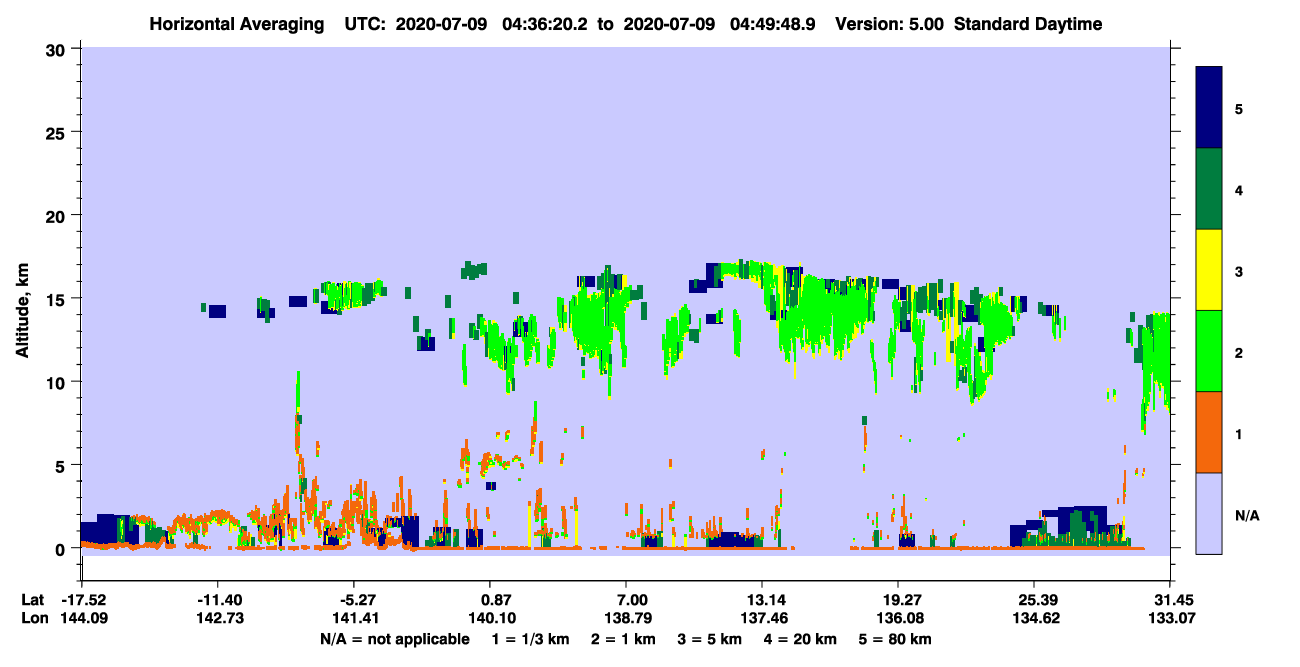Click legend text 'N/A = not applicable'
Viewport: 1300px width, 667px height.
pyautogui.click(x=394, y=639)
